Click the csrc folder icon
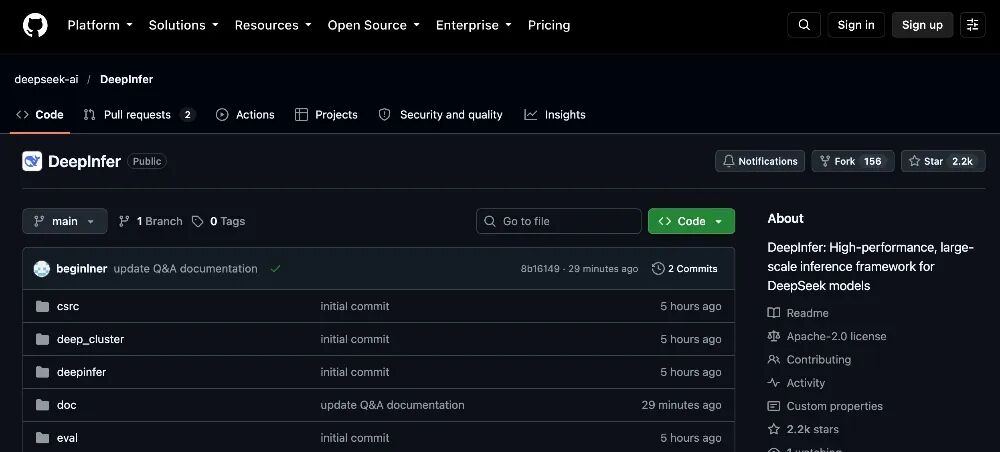The image size is (1000, 452). tap(43, 306)
